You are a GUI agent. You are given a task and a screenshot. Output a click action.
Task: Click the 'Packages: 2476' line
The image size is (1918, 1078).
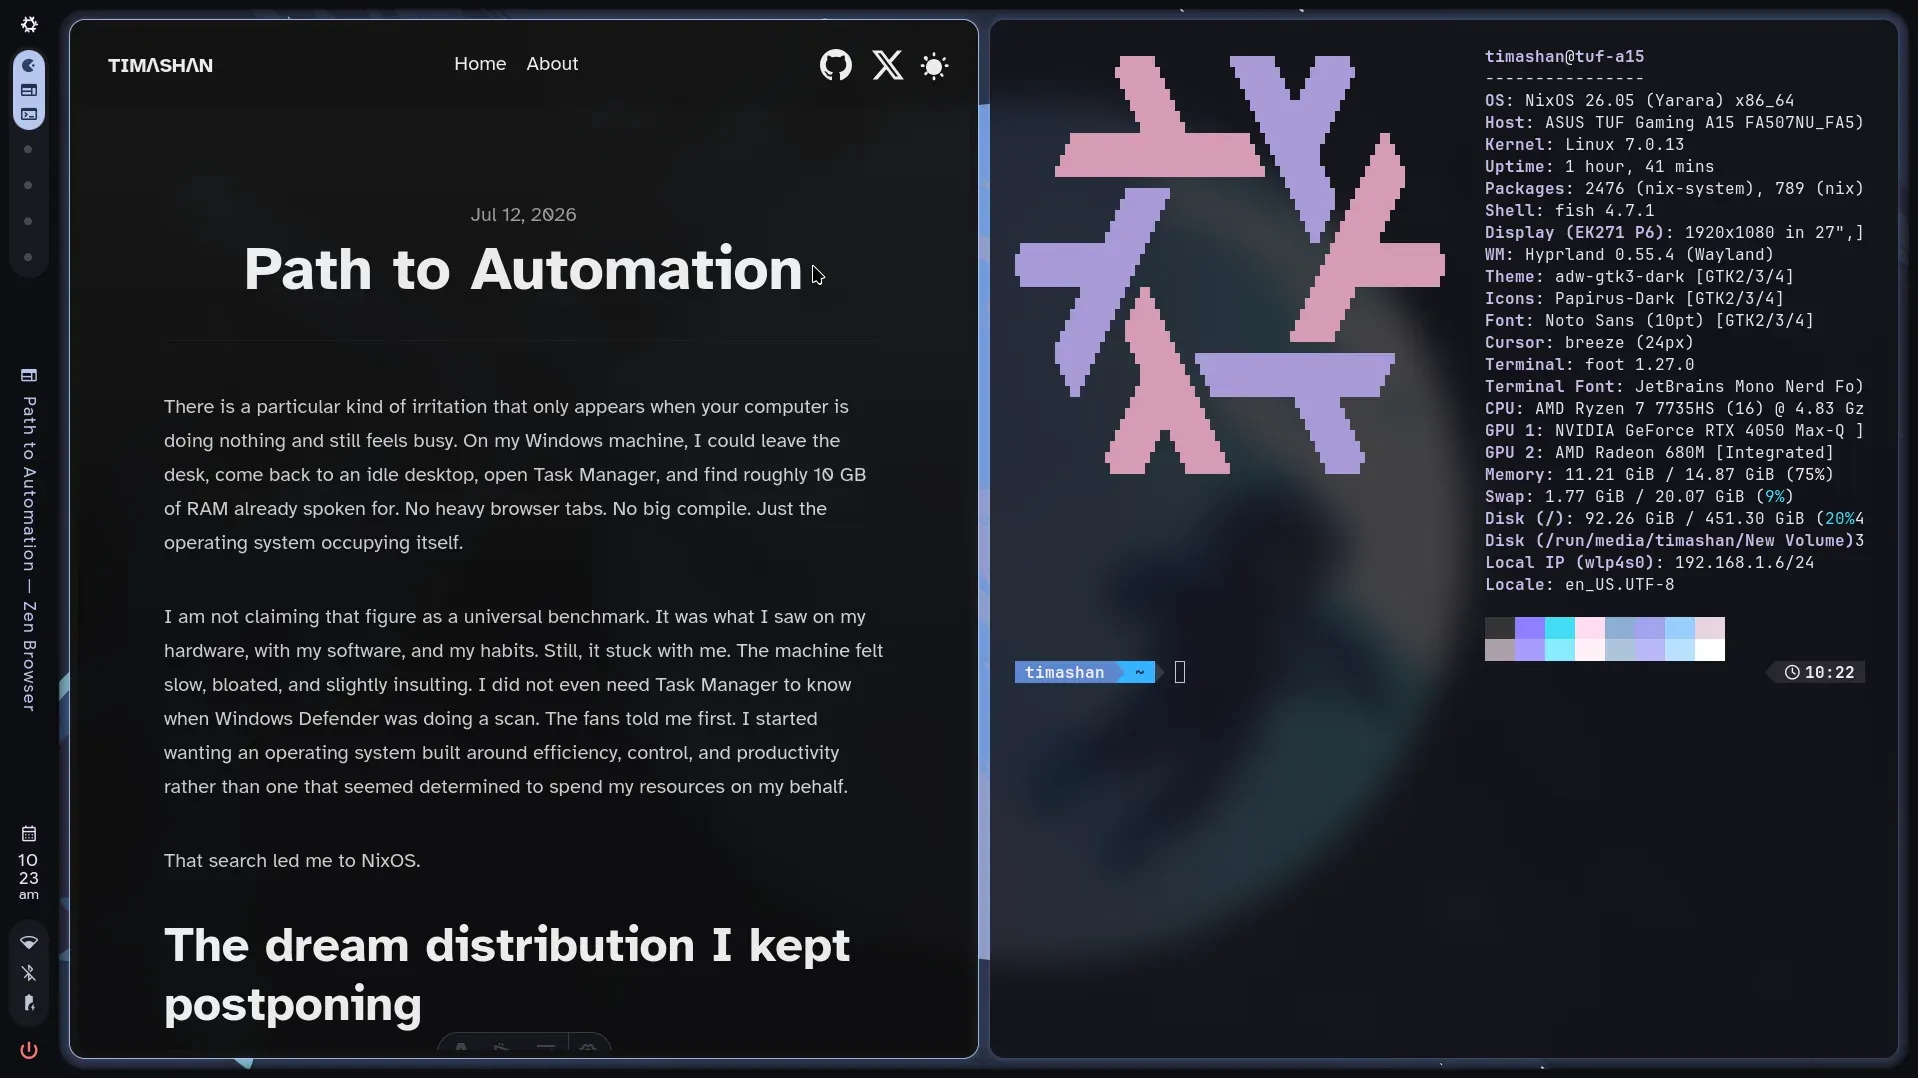pos(1674,189)
